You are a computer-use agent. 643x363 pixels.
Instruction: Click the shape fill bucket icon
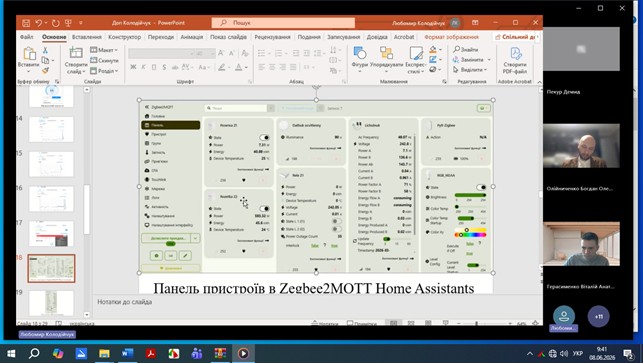pyautogui.click(x=433, y=50)
